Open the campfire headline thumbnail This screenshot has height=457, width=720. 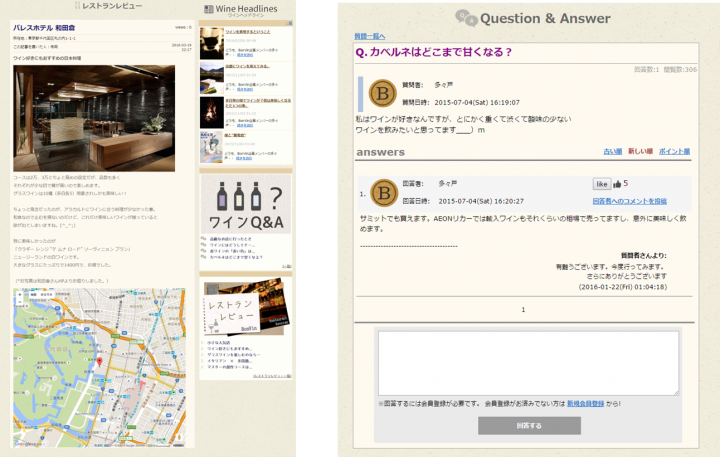click(x=212, y=113)
